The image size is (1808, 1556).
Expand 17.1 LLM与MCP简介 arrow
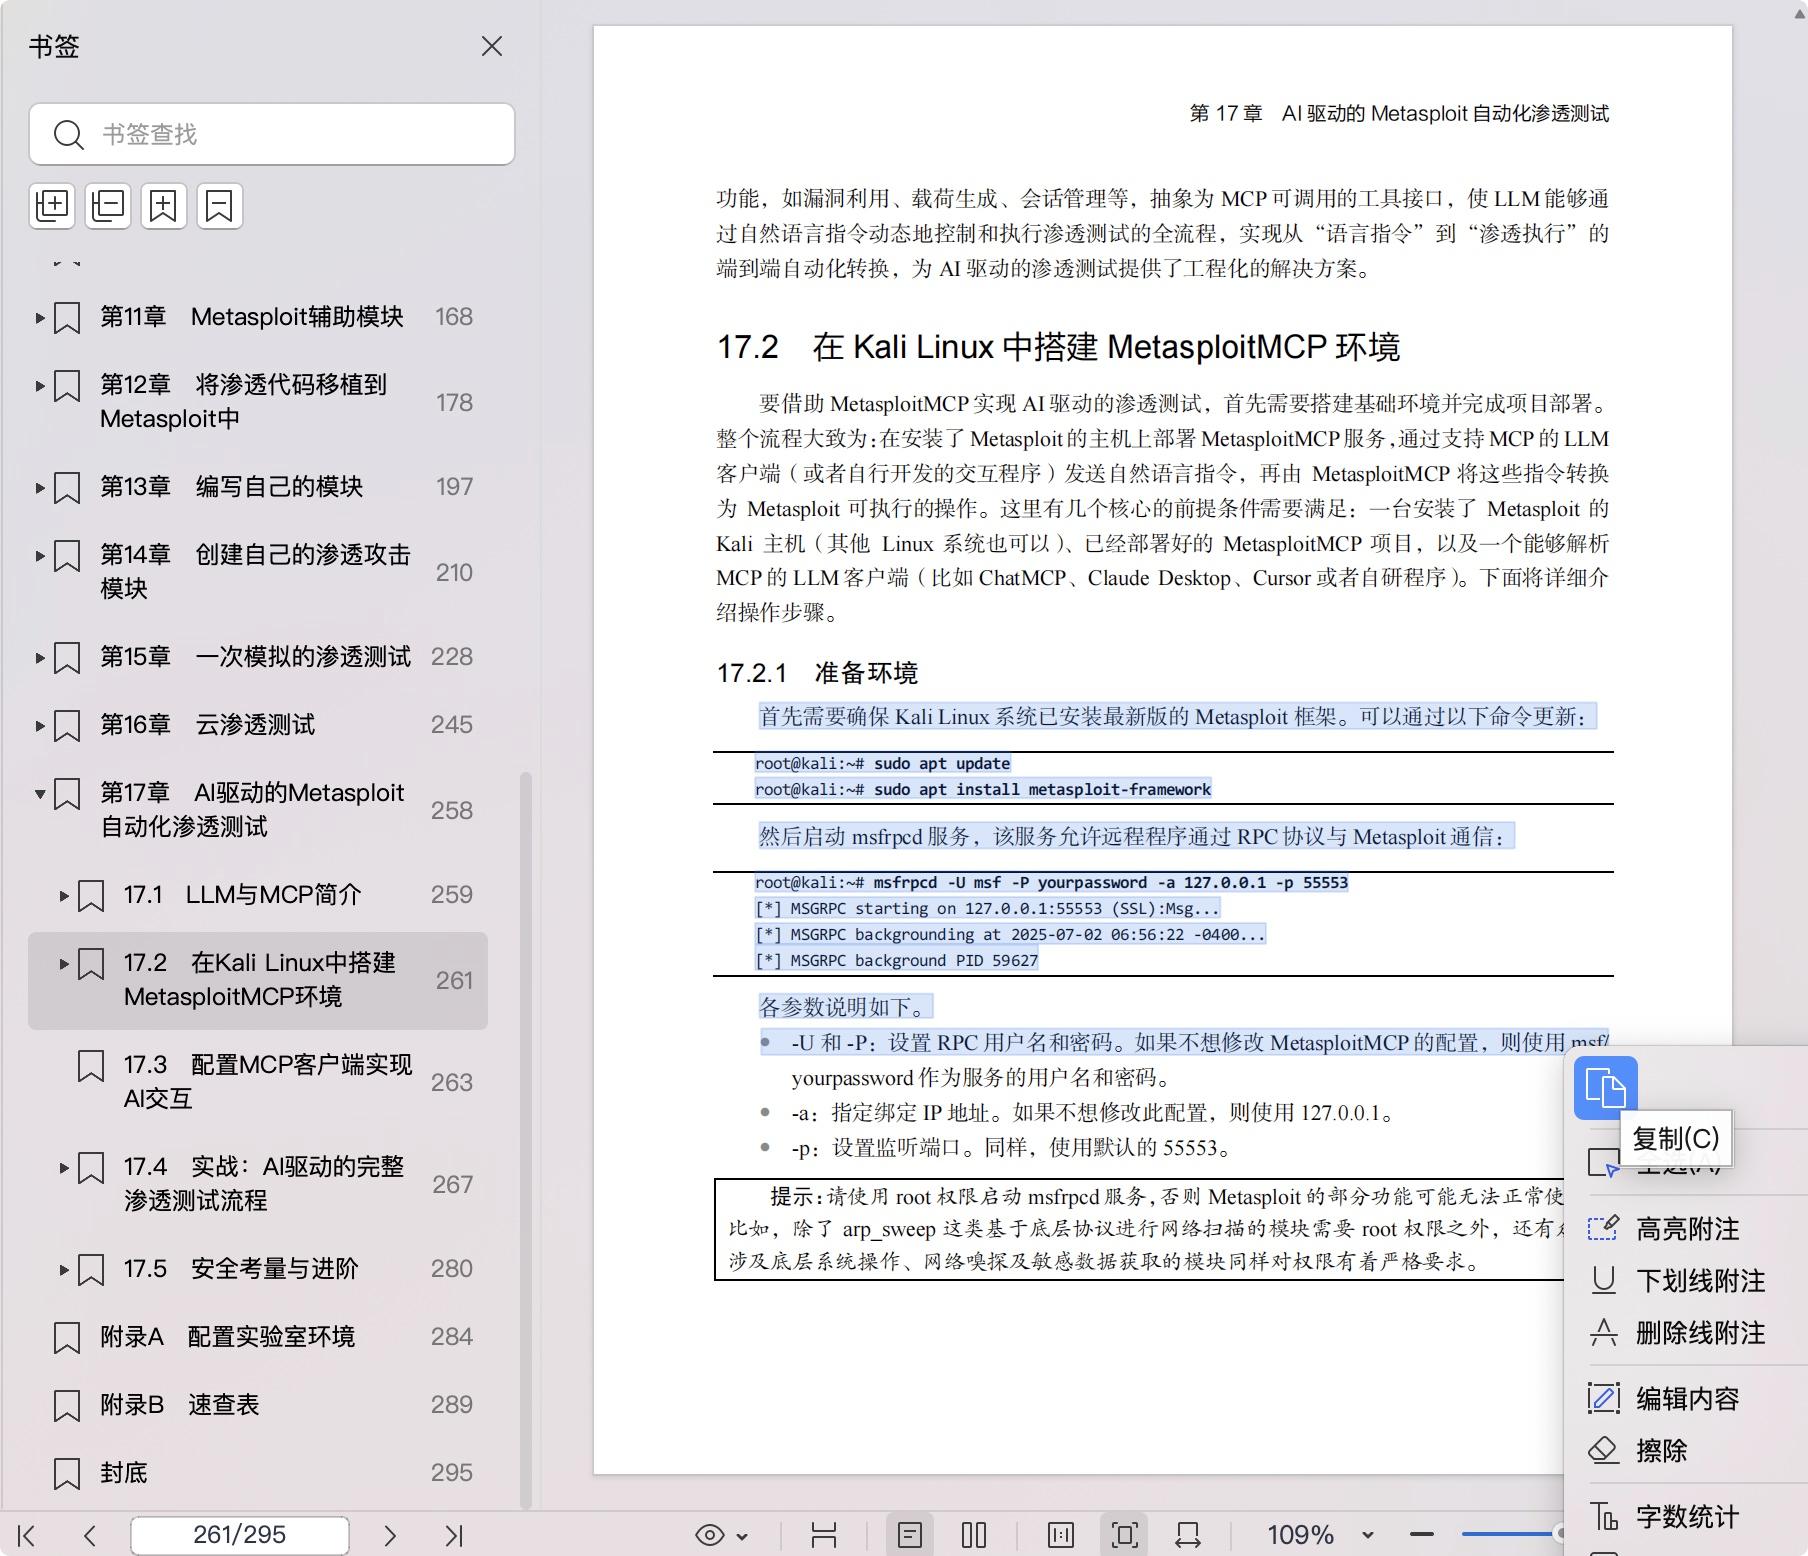(x=64, y=896)
